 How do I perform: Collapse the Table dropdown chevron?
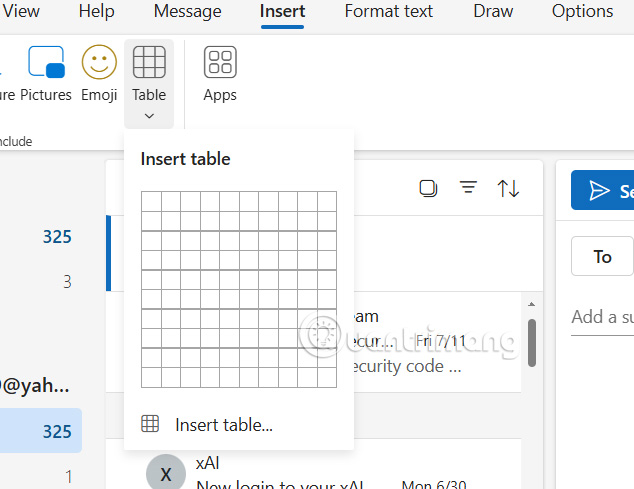click(149, 116)
